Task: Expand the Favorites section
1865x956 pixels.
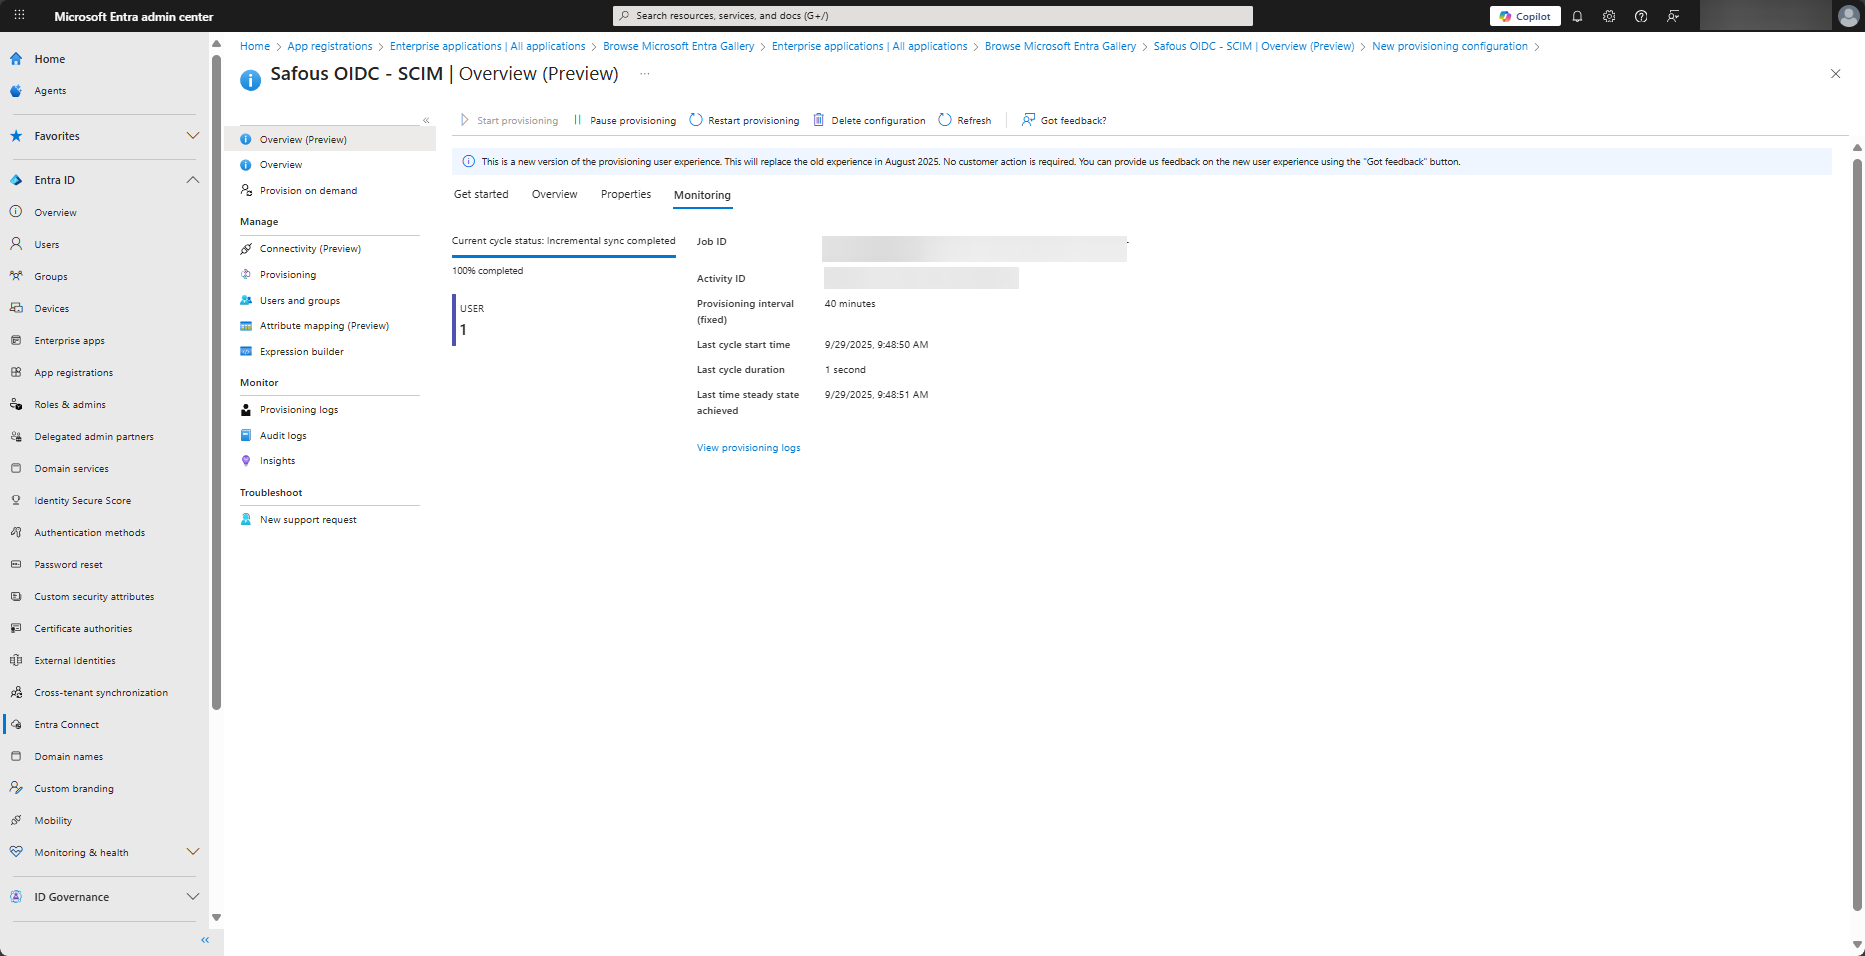Action: [193, 136]
